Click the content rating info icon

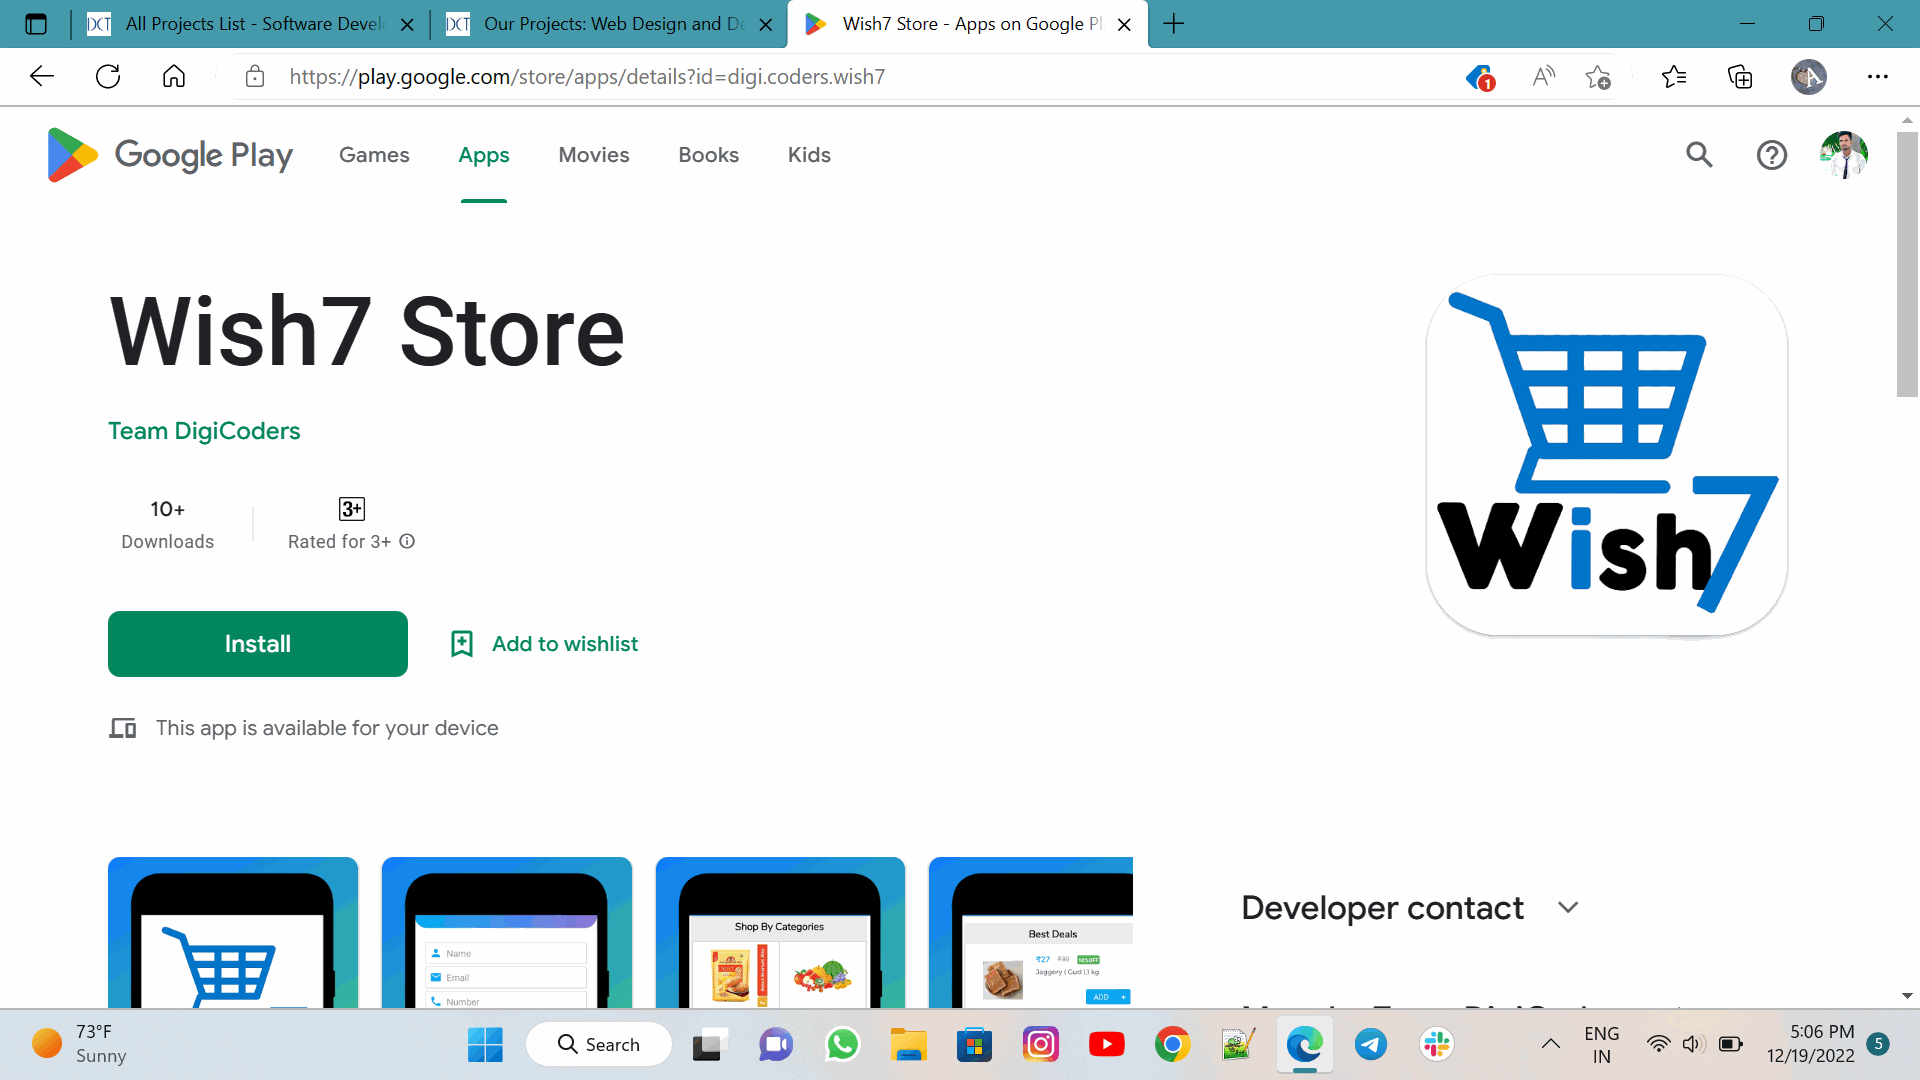click(407, 541)
